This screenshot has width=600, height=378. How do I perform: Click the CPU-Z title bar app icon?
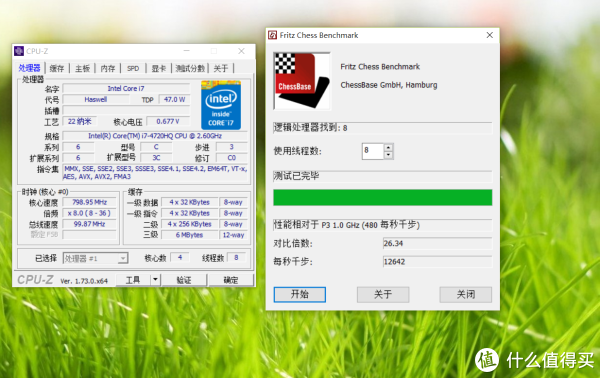19,51
